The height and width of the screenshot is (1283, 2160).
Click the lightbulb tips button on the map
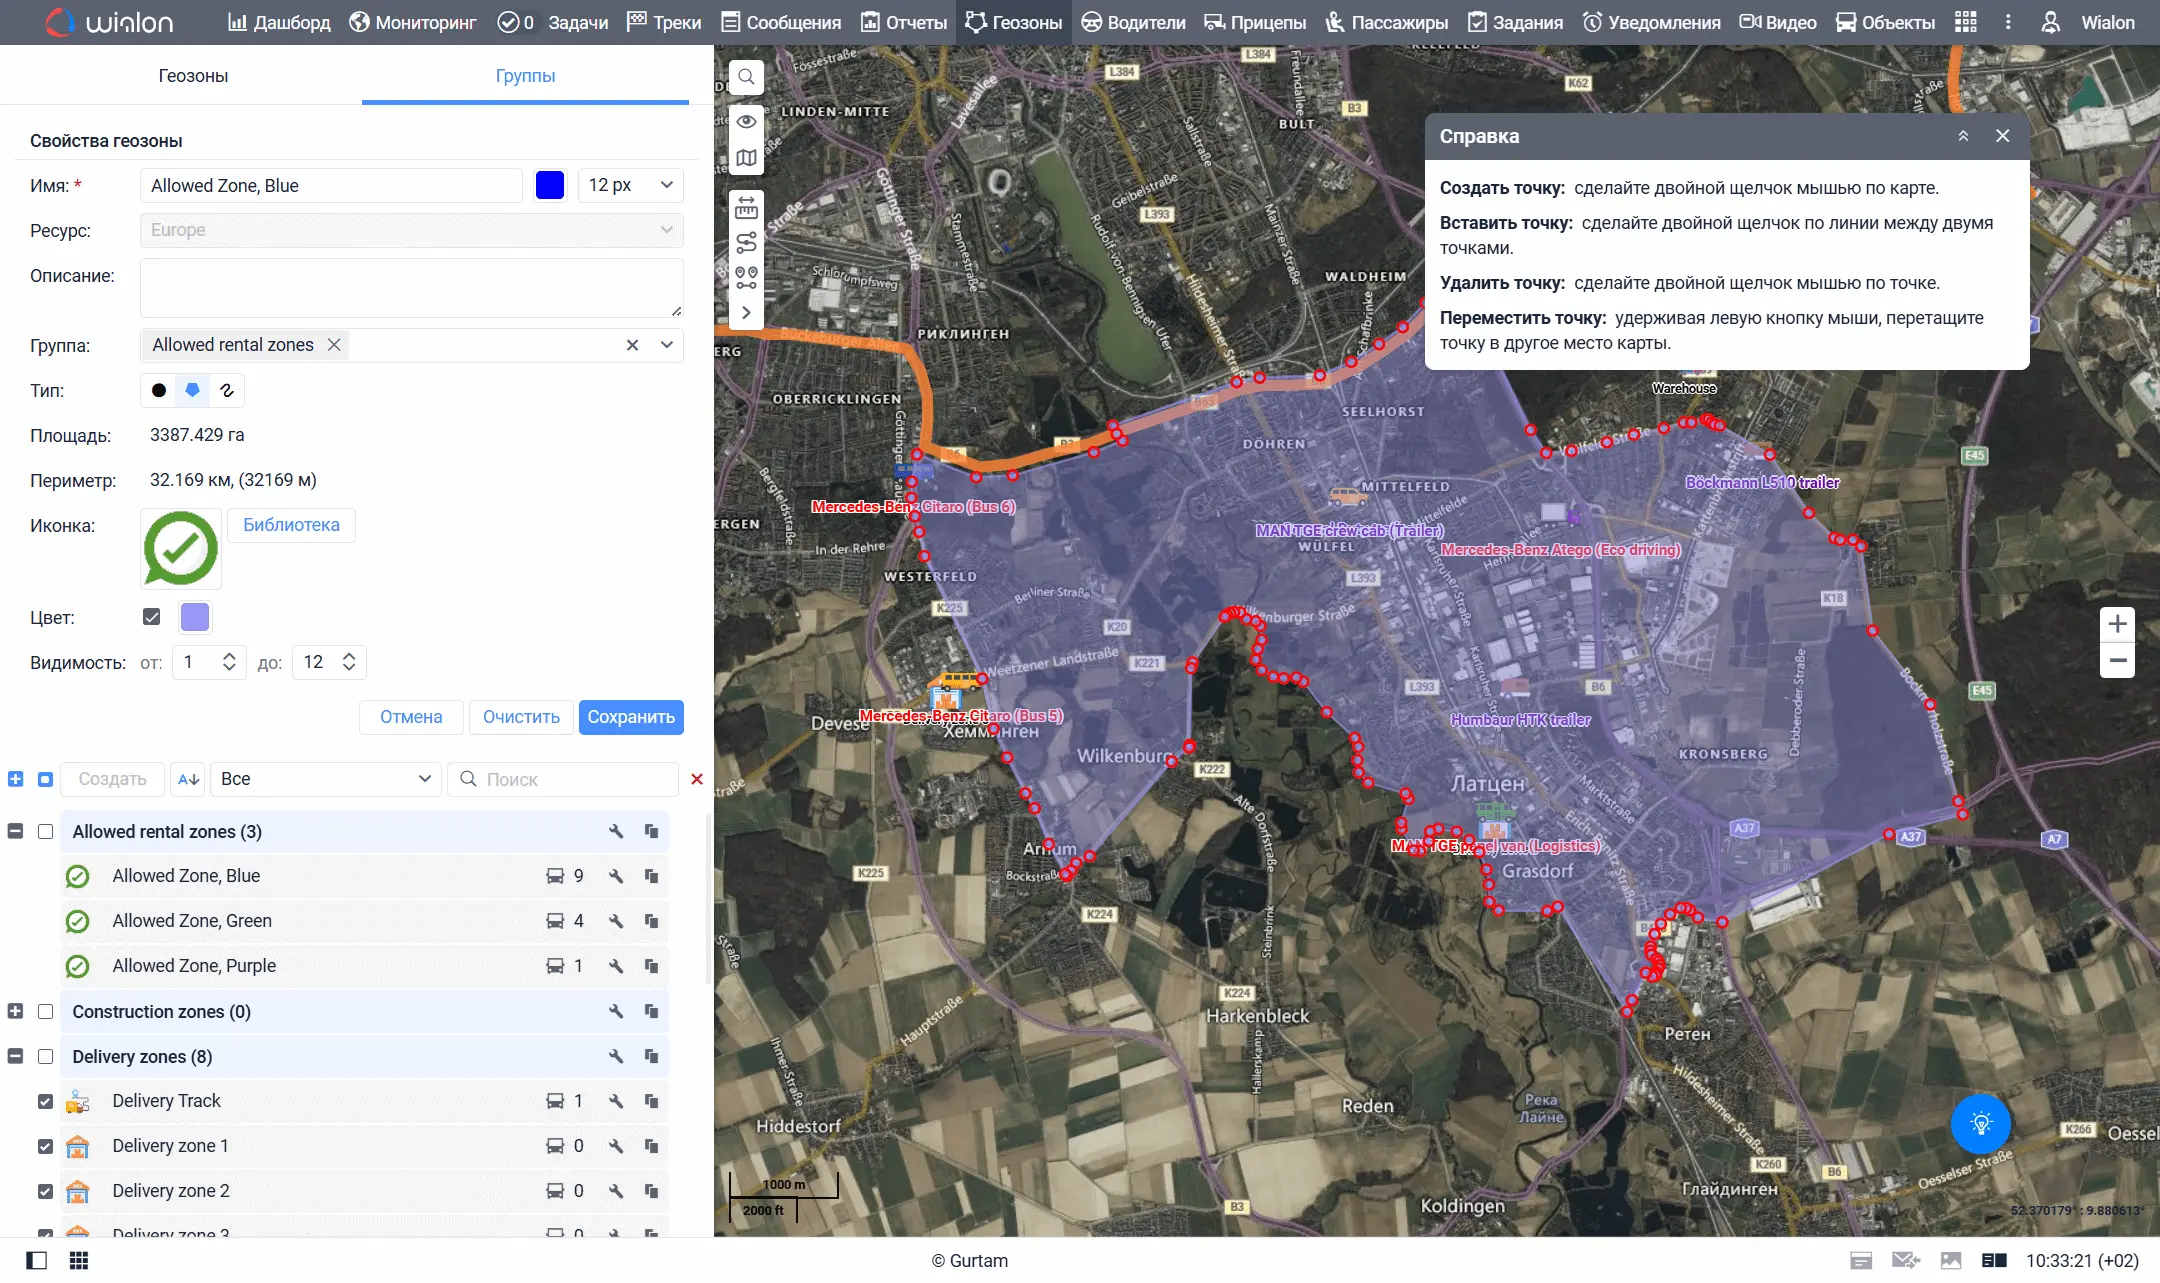[x=1980, y=1123]
